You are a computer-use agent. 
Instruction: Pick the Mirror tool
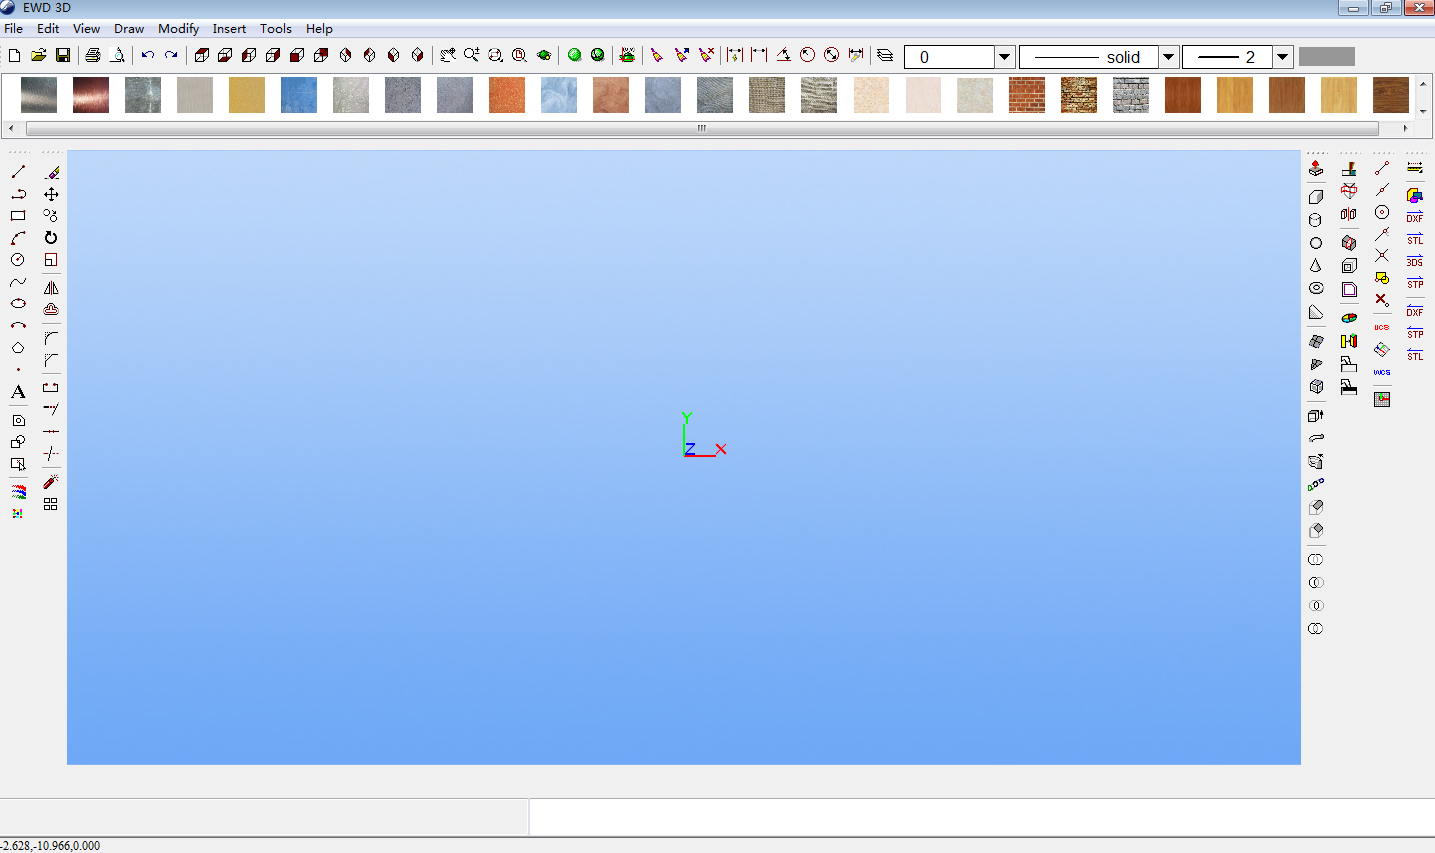point(51,288)
